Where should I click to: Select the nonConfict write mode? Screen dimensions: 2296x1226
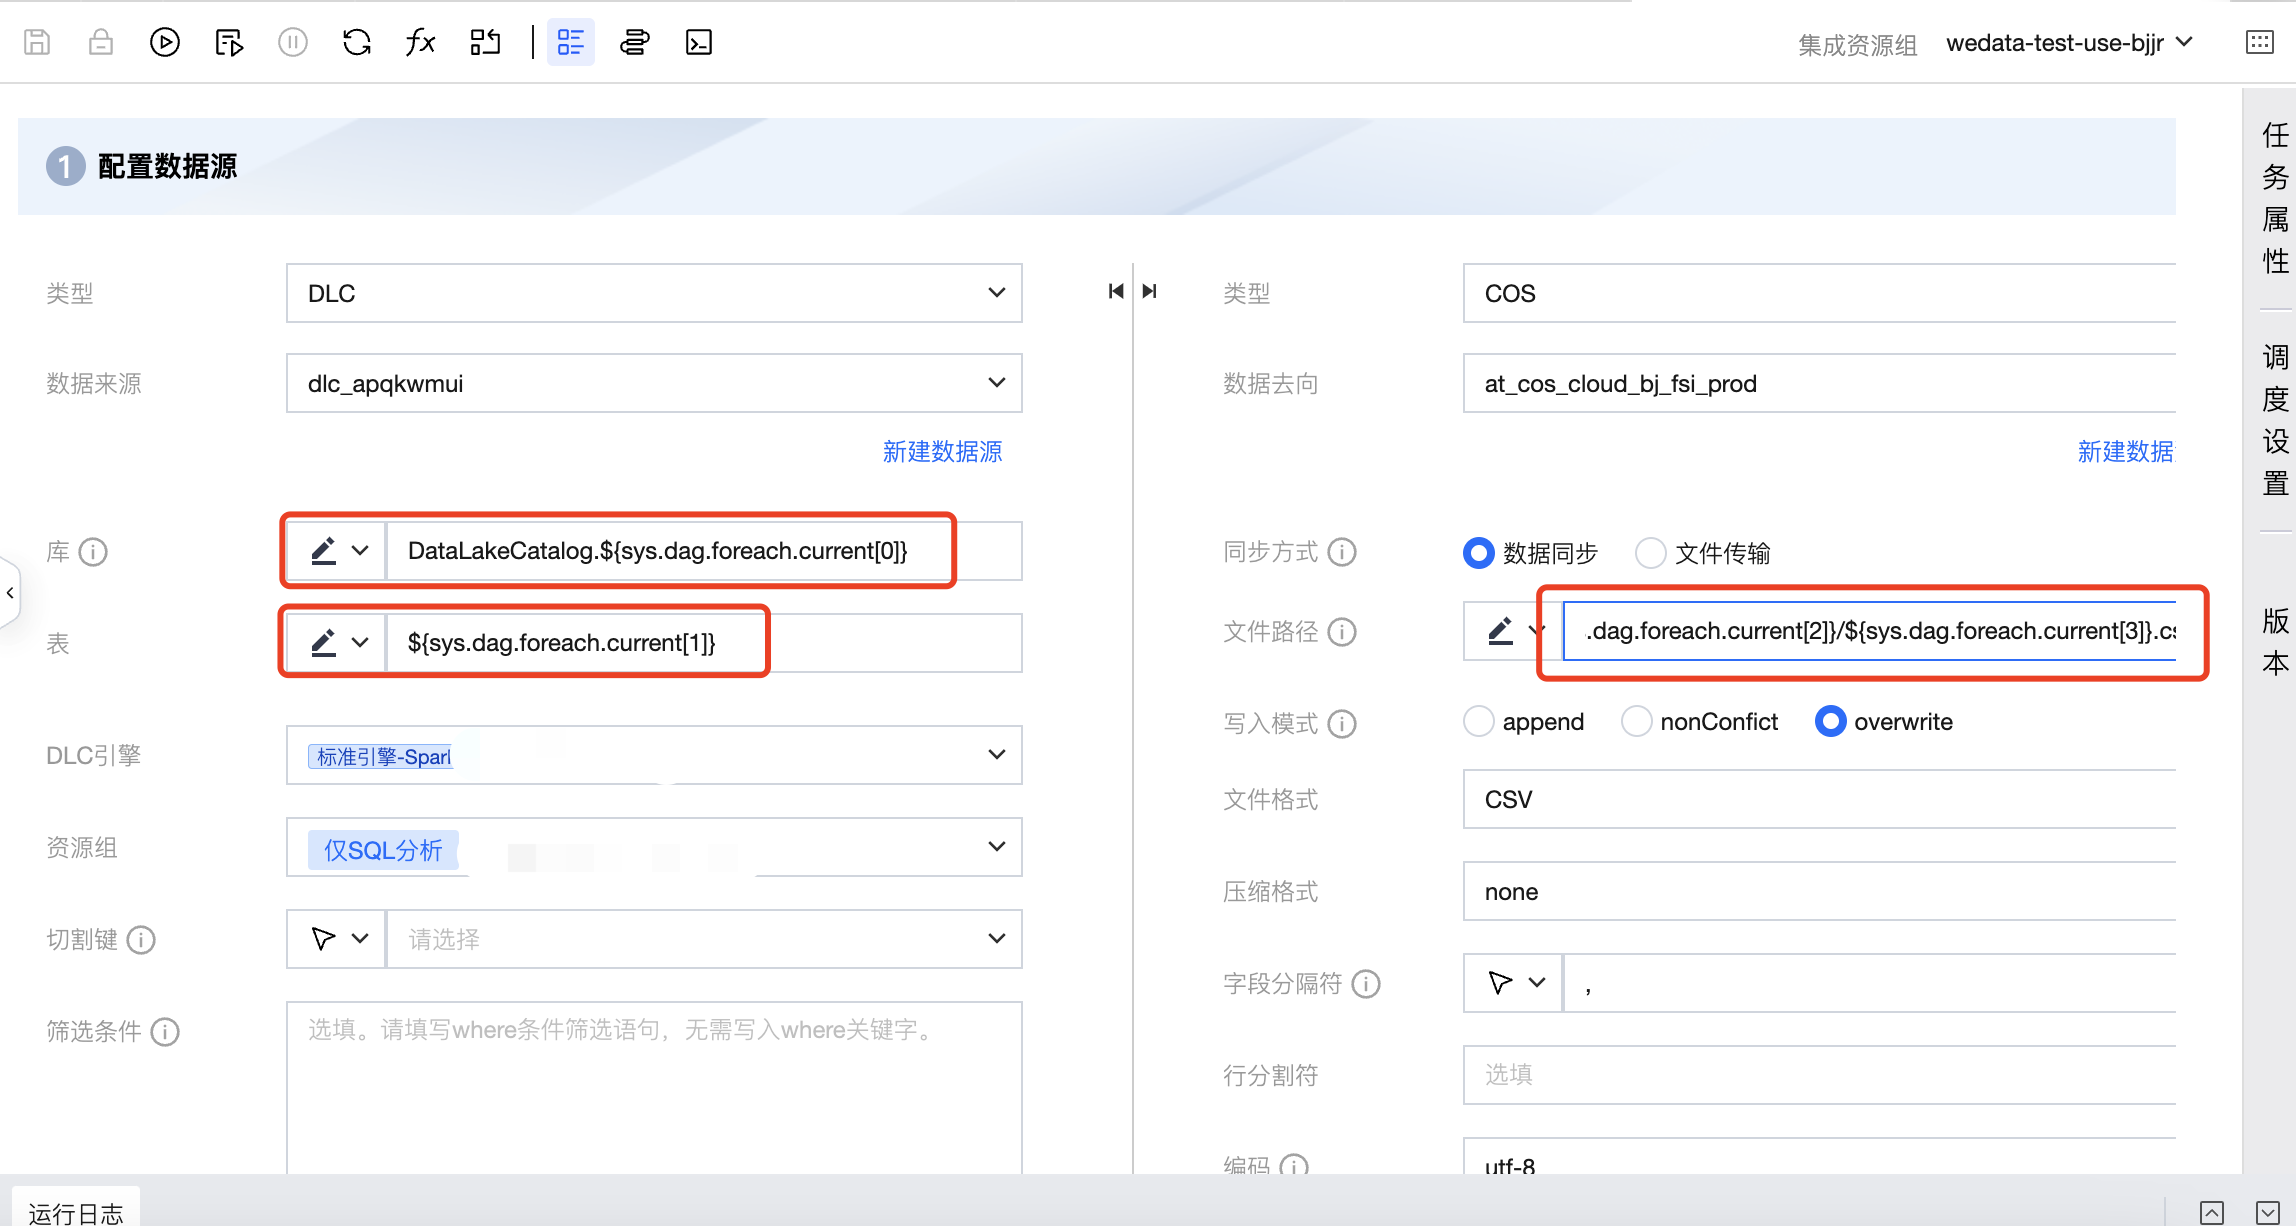(1636, 722)
